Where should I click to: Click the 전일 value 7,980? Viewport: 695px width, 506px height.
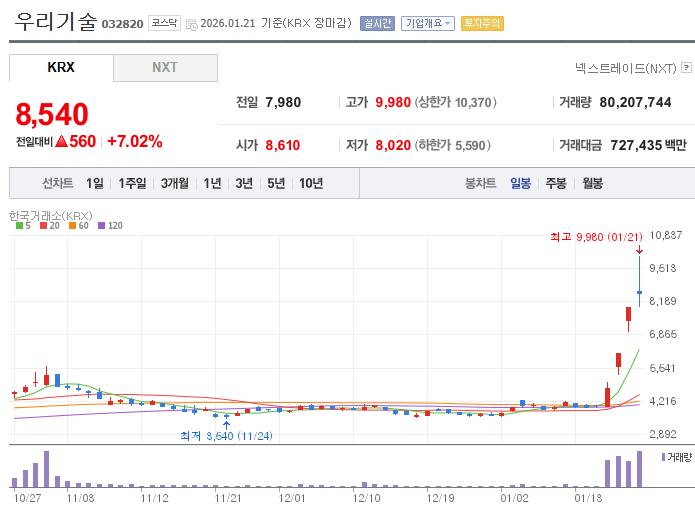coord(283,102)
